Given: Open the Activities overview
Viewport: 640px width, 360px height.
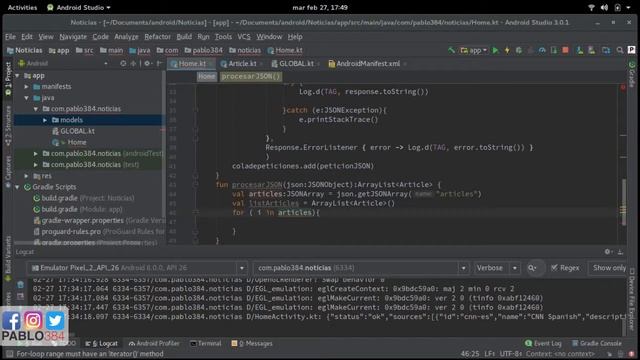Looking at the screenshot, I should tap(22, 7).
